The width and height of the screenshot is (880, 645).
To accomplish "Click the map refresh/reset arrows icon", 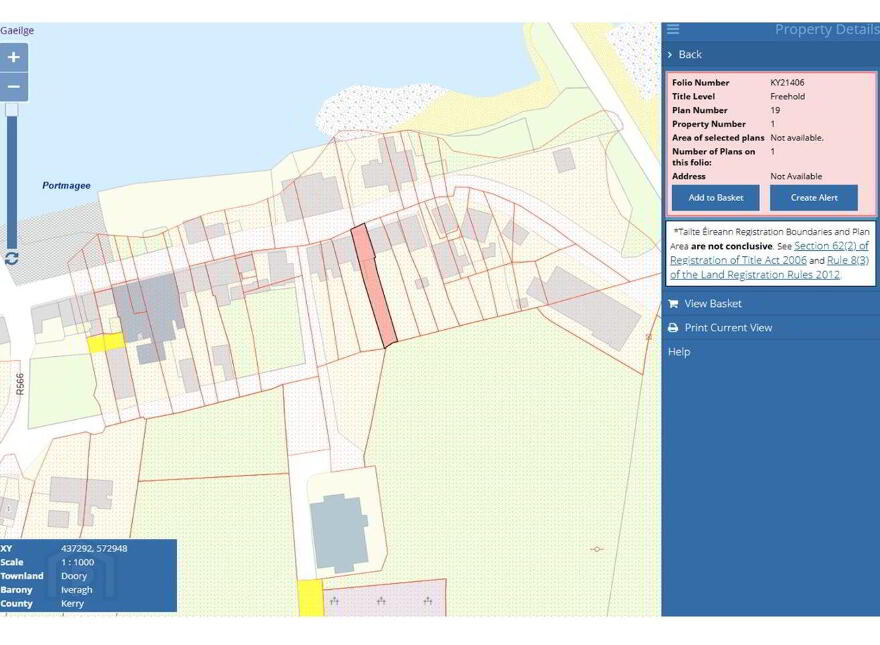I will click(x=11, y=258).
